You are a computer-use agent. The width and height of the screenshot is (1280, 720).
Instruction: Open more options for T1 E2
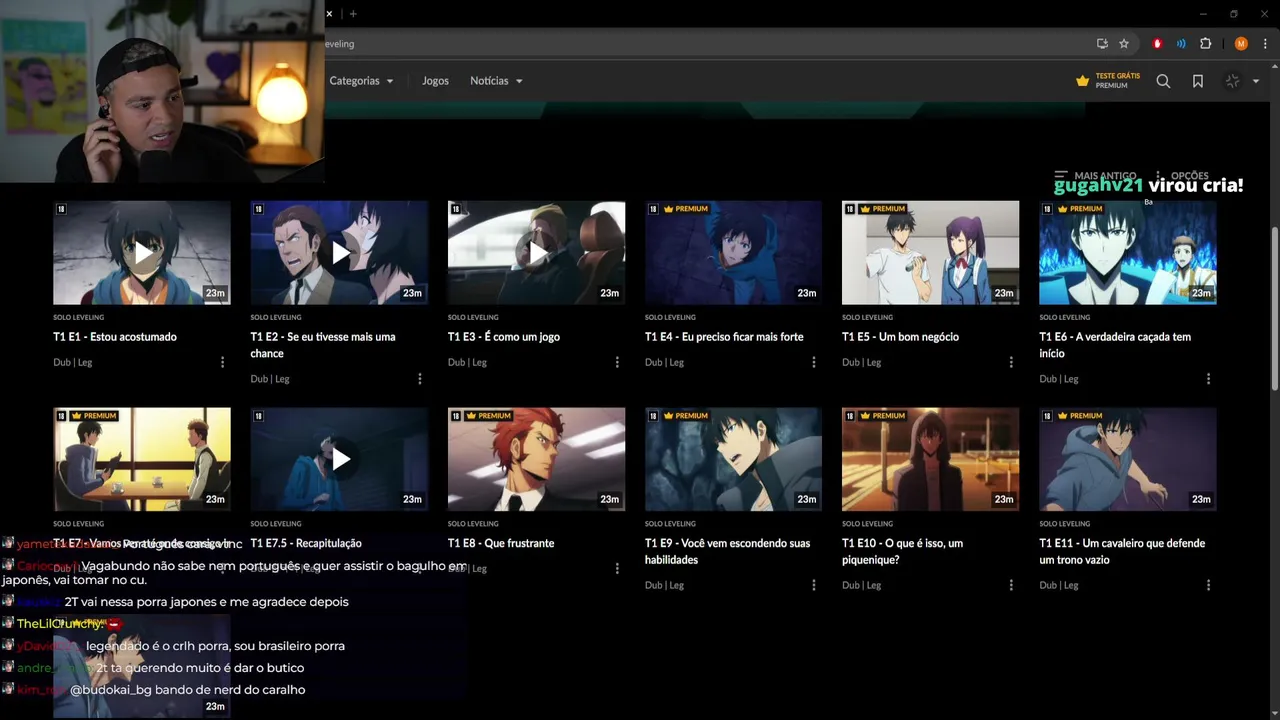pyautogui.click(x=419, y=379)
